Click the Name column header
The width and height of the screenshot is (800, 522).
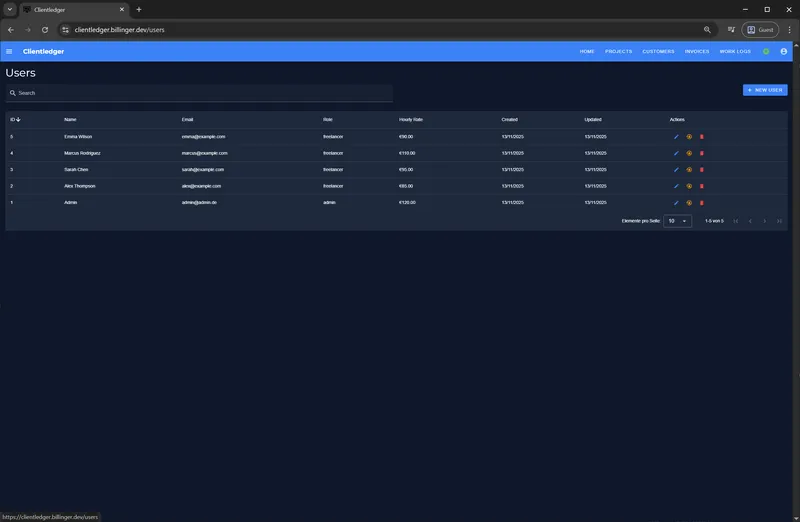tap(70, 119)
